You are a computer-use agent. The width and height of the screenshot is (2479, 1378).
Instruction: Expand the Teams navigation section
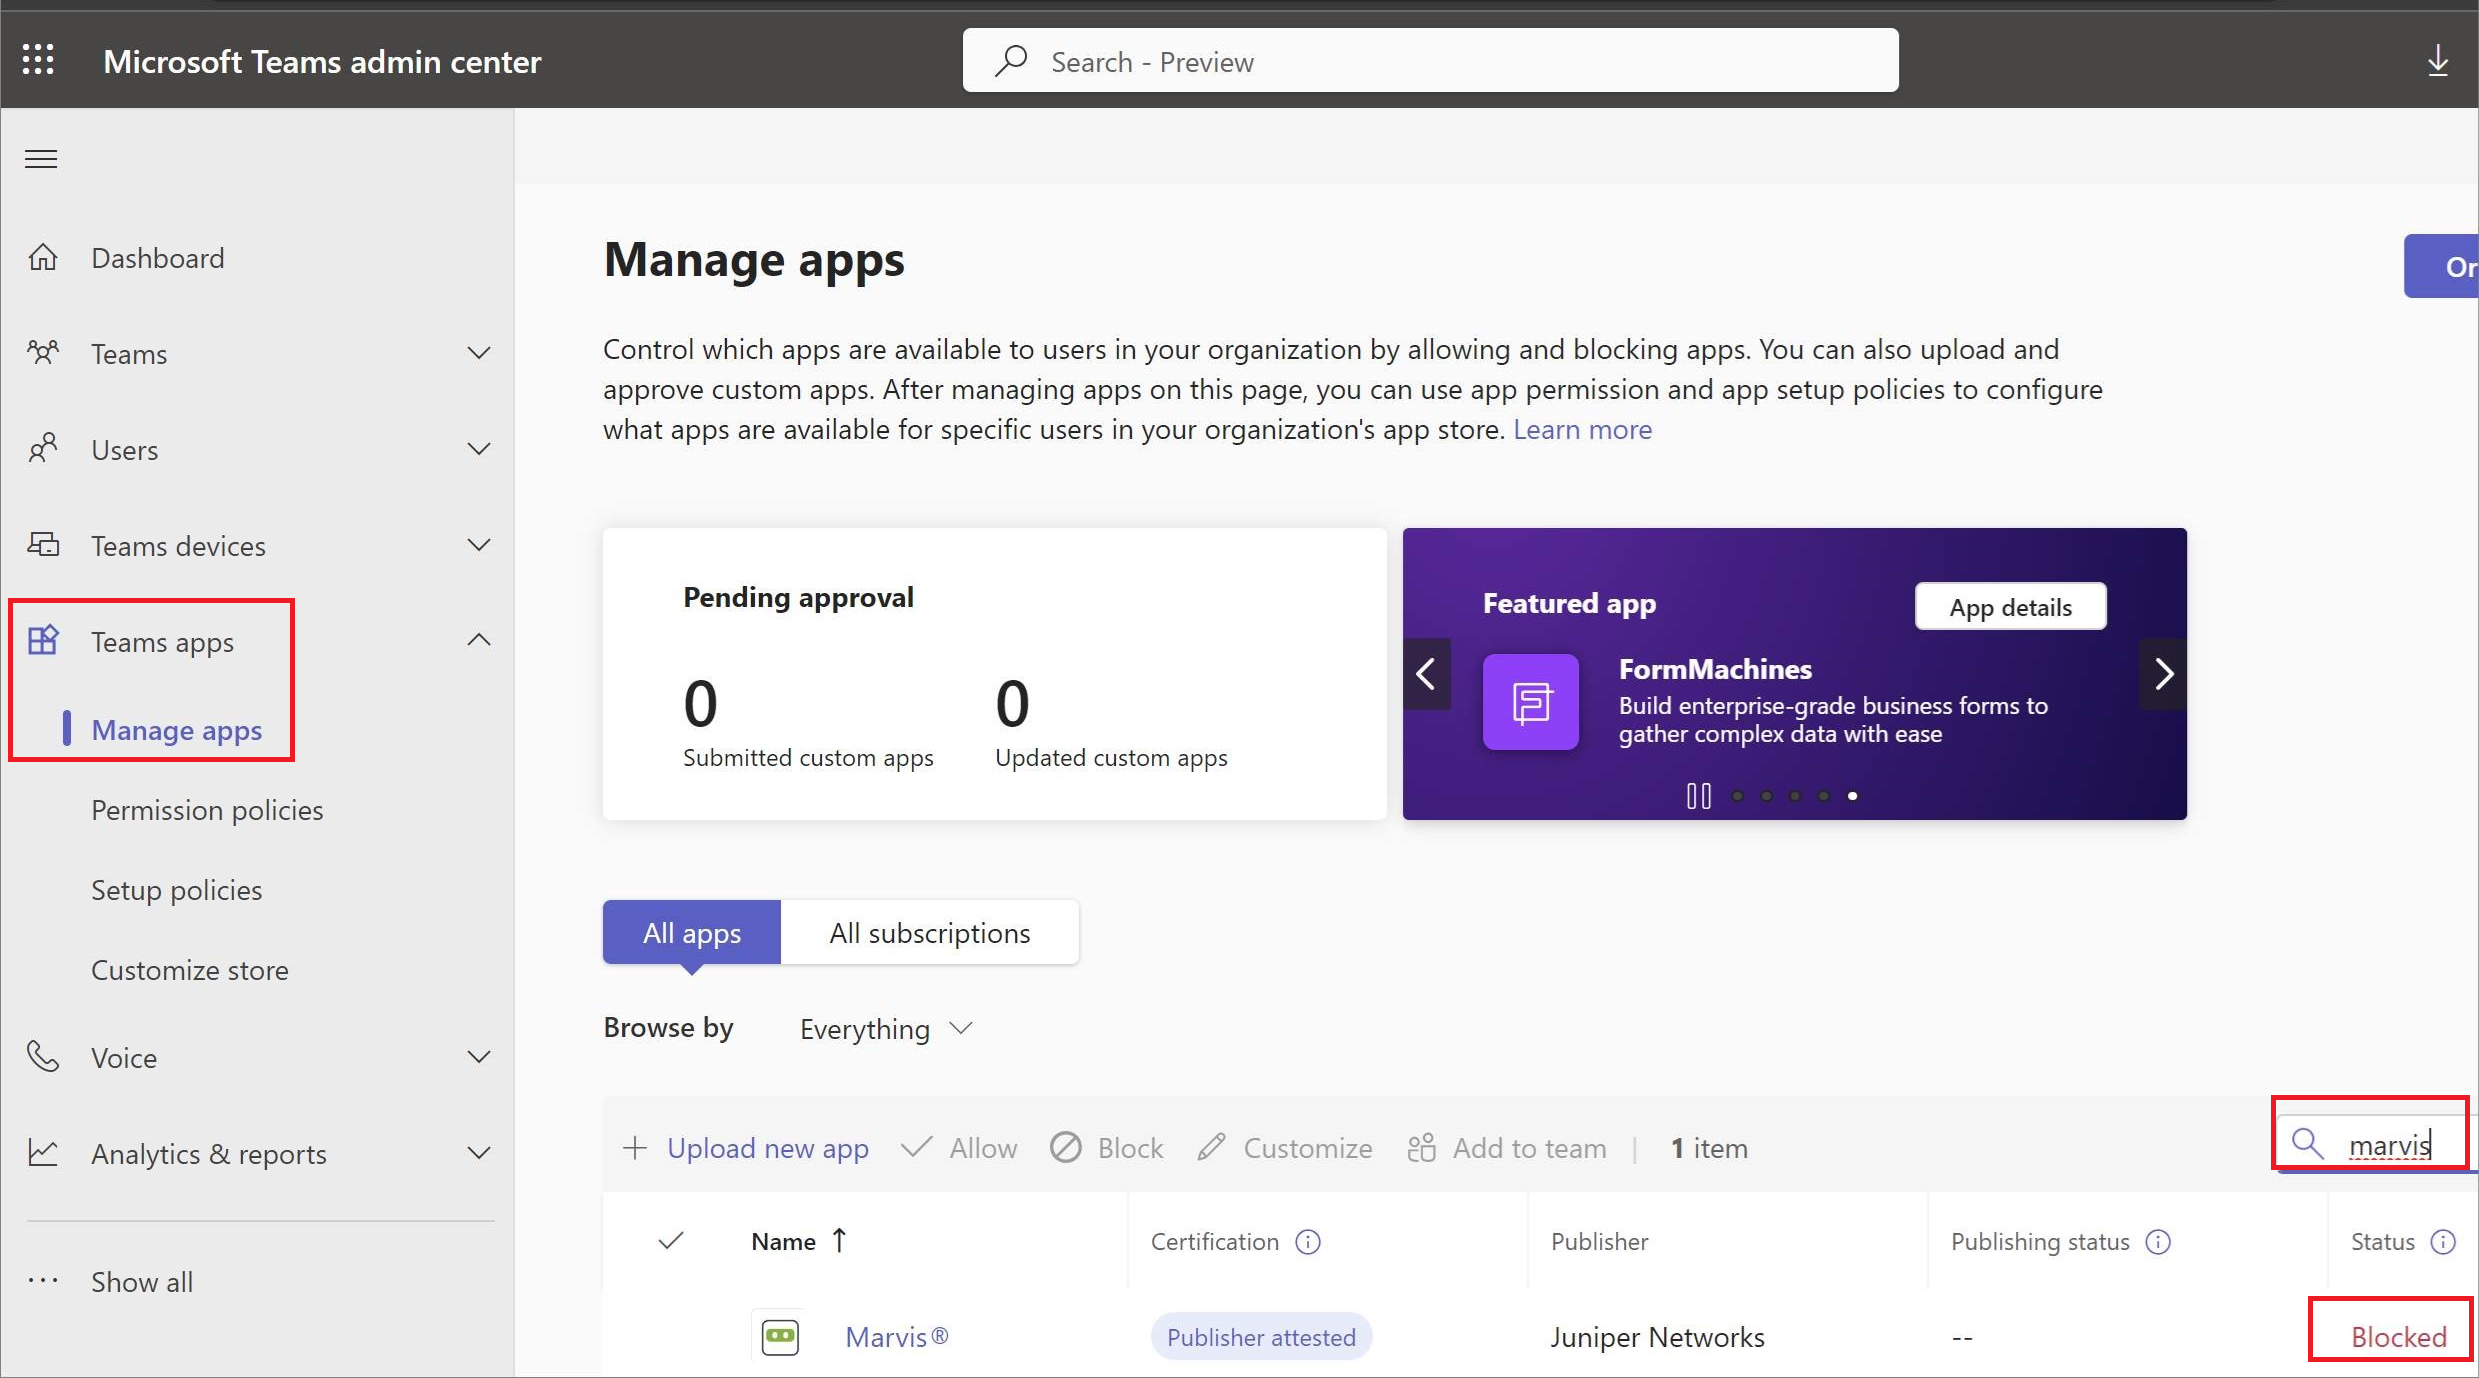click(479, 353)
